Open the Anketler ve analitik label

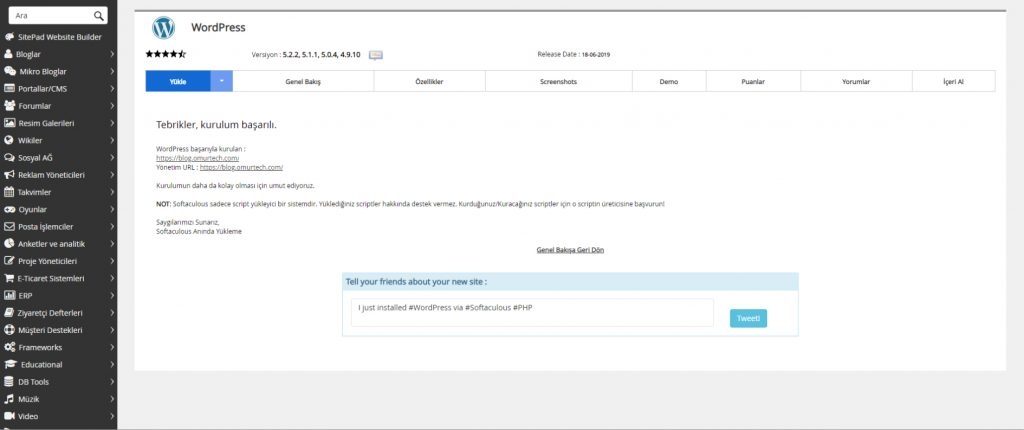pyautogui.click(x=52, y=244)
